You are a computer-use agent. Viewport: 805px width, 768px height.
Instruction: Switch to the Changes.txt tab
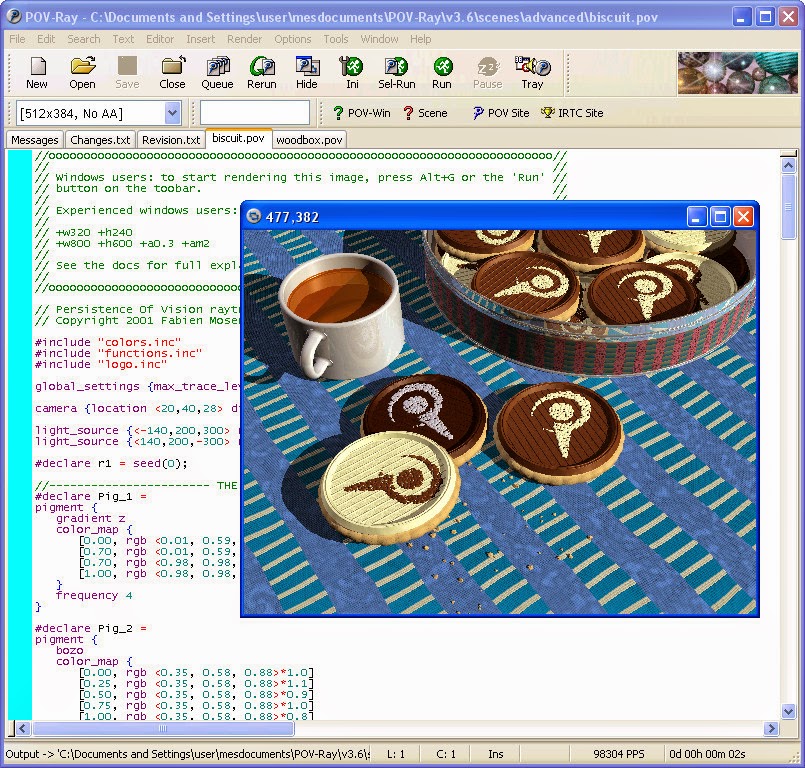click(100, 140)
